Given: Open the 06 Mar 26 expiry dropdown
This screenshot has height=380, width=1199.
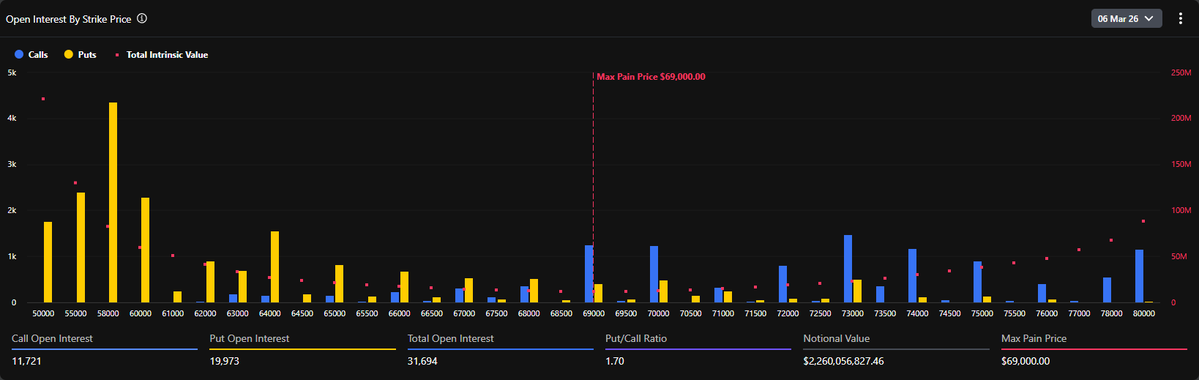Looking at the screenshot, I should tap(1126, 18).
